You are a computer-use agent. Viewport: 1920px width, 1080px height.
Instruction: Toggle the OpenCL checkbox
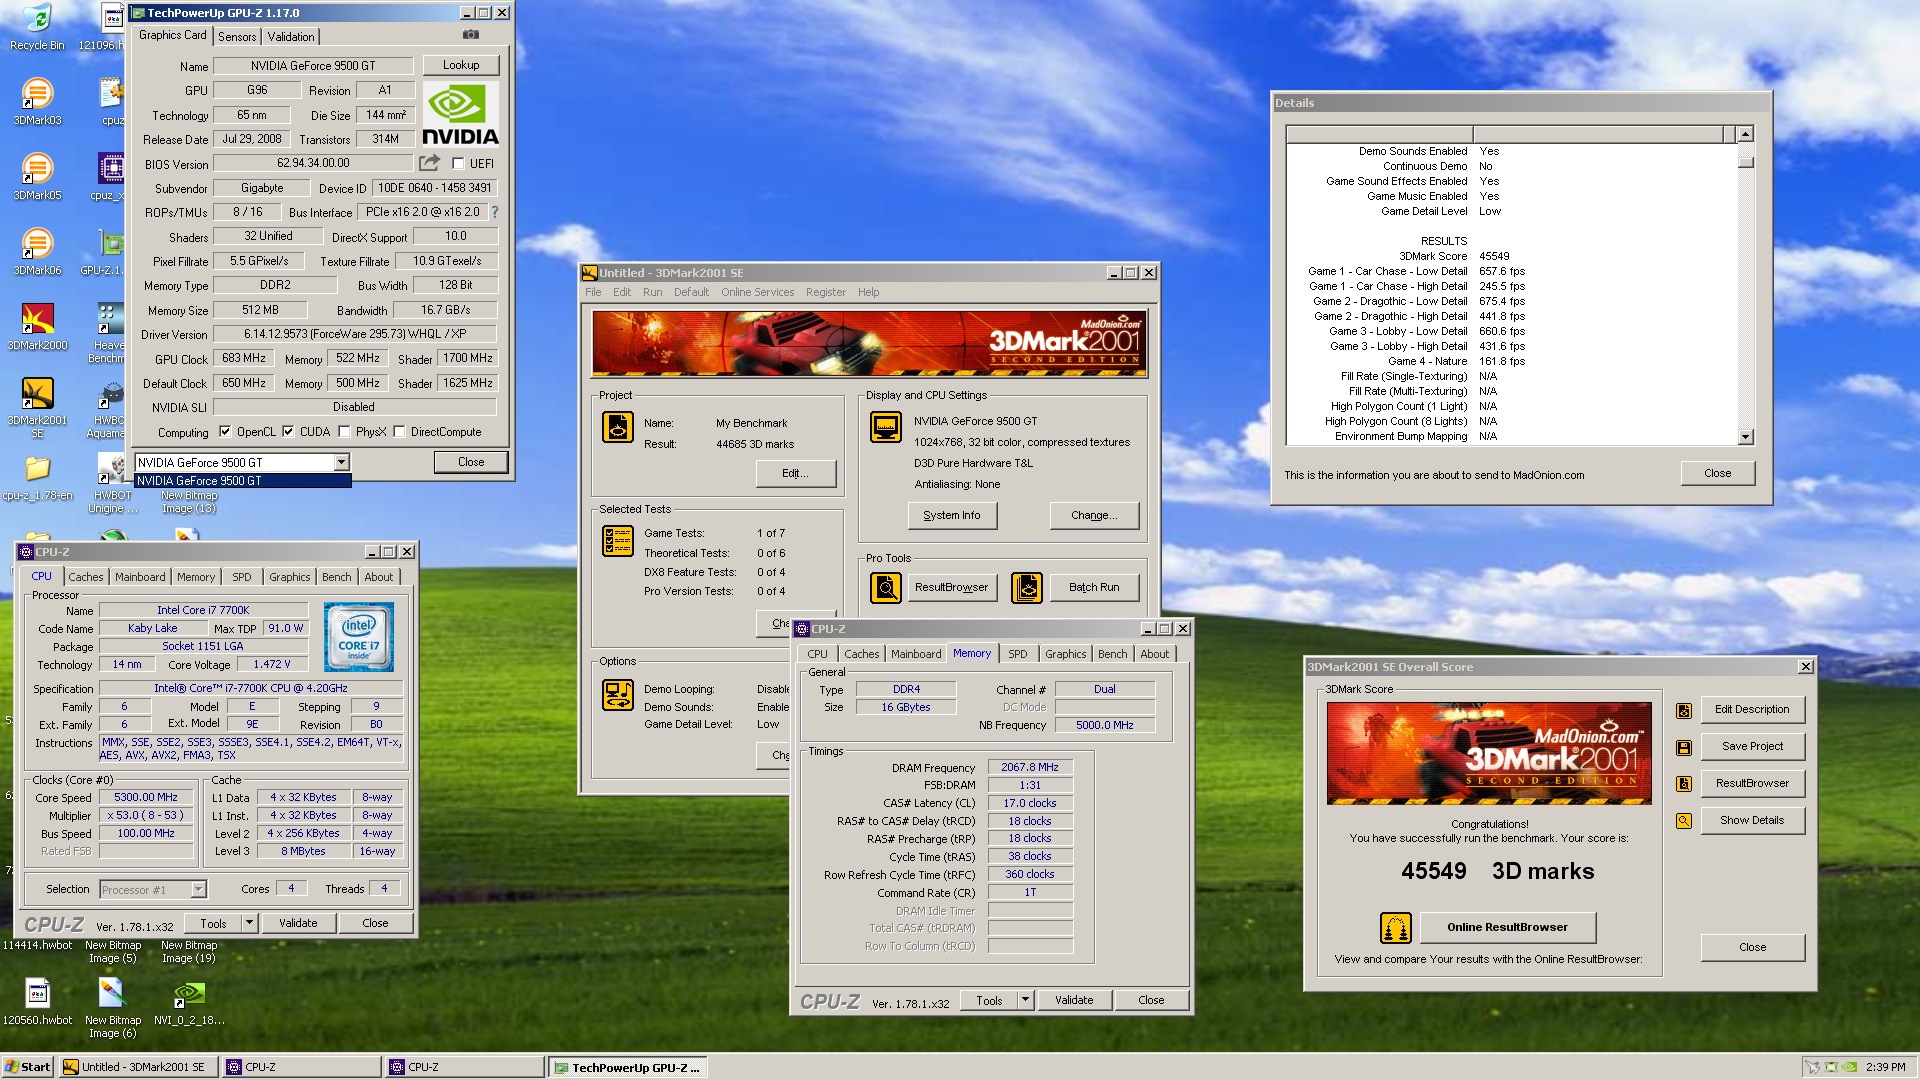[x=225, y=432]
